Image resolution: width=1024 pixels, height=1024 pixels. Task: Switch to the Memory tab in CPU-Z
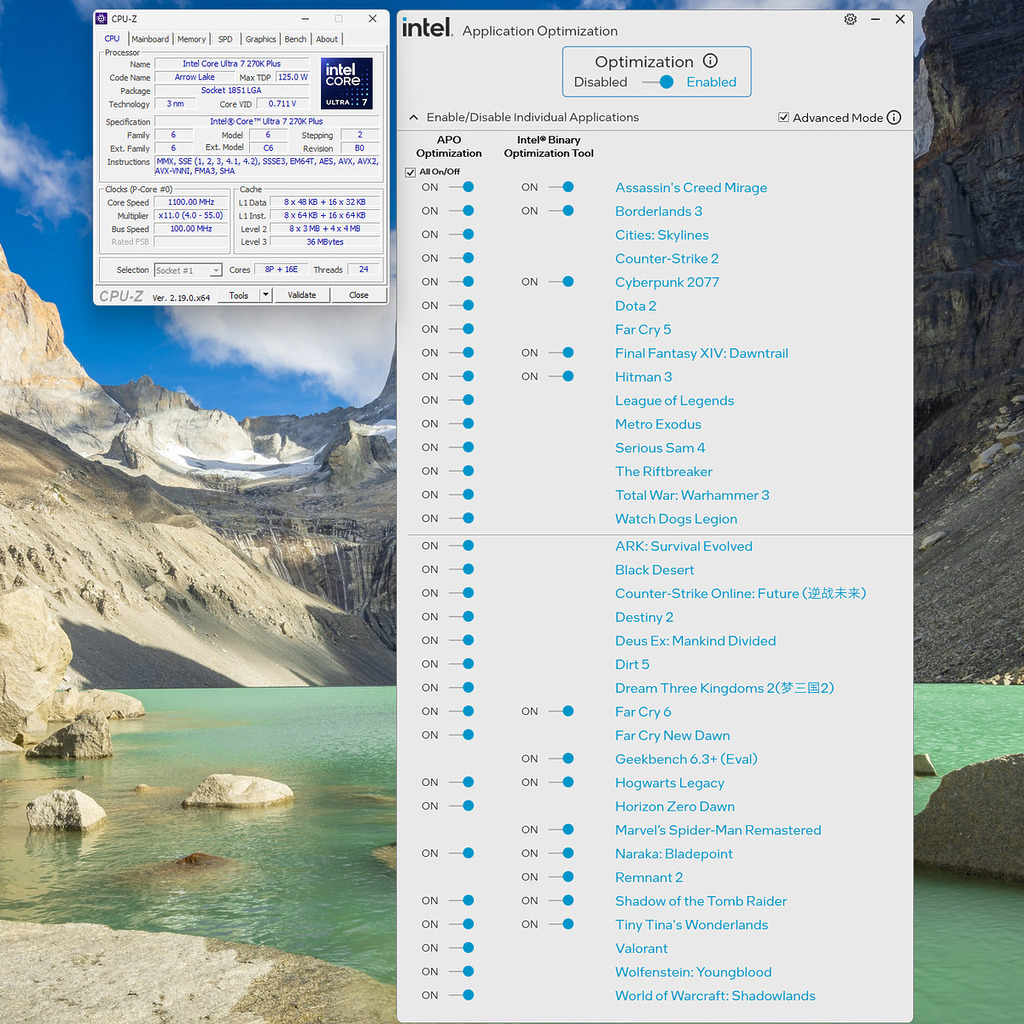point(191,39)
